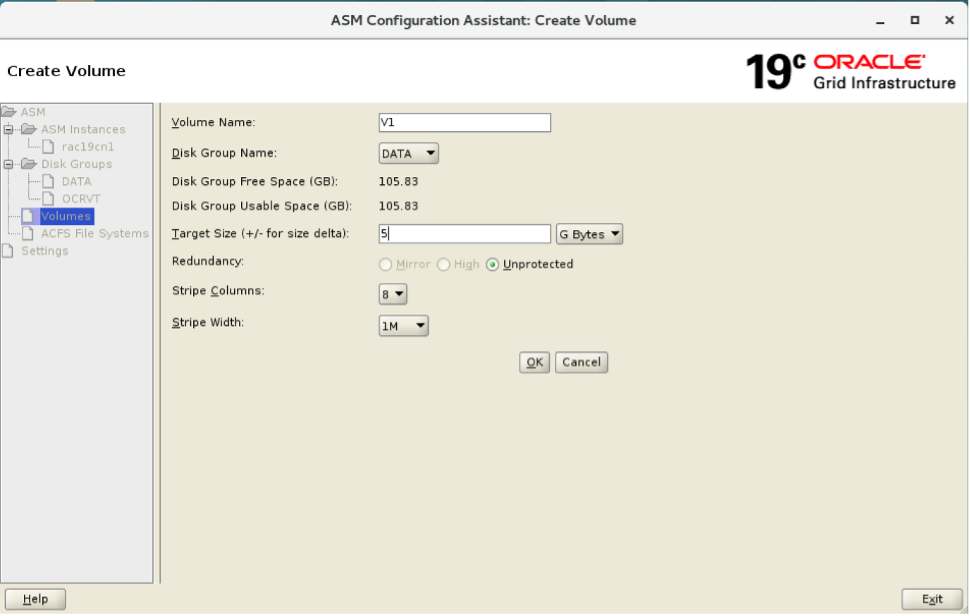The width and height of the screenshot is (970, 616).
Task: Select ASM Instances in the tree
Action: click(83, 129)
